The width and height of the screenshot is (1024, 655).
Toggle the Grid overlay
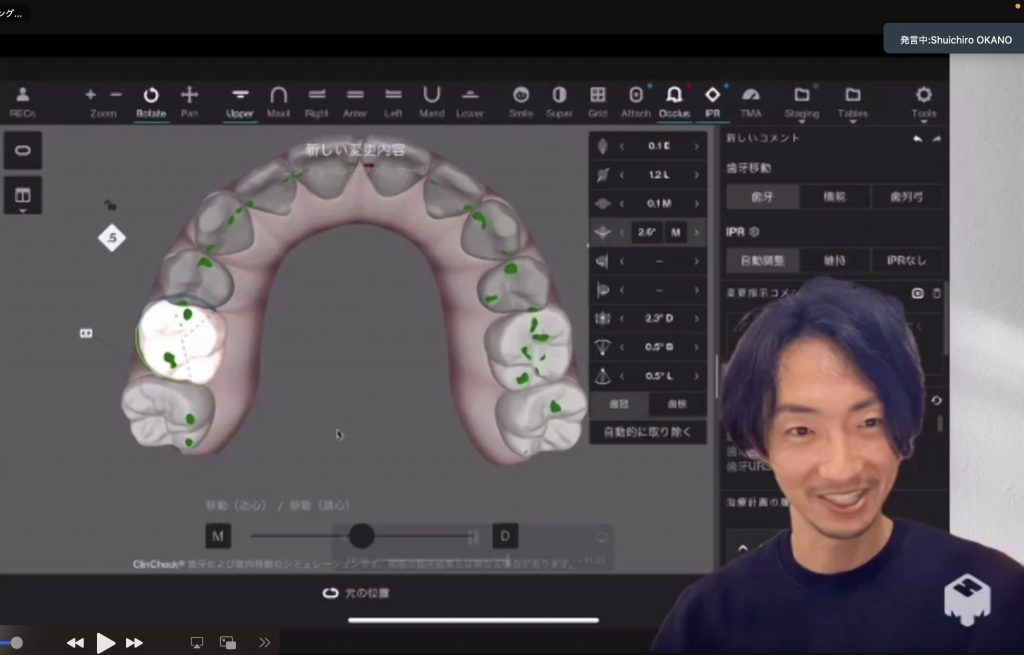point(598,102)
